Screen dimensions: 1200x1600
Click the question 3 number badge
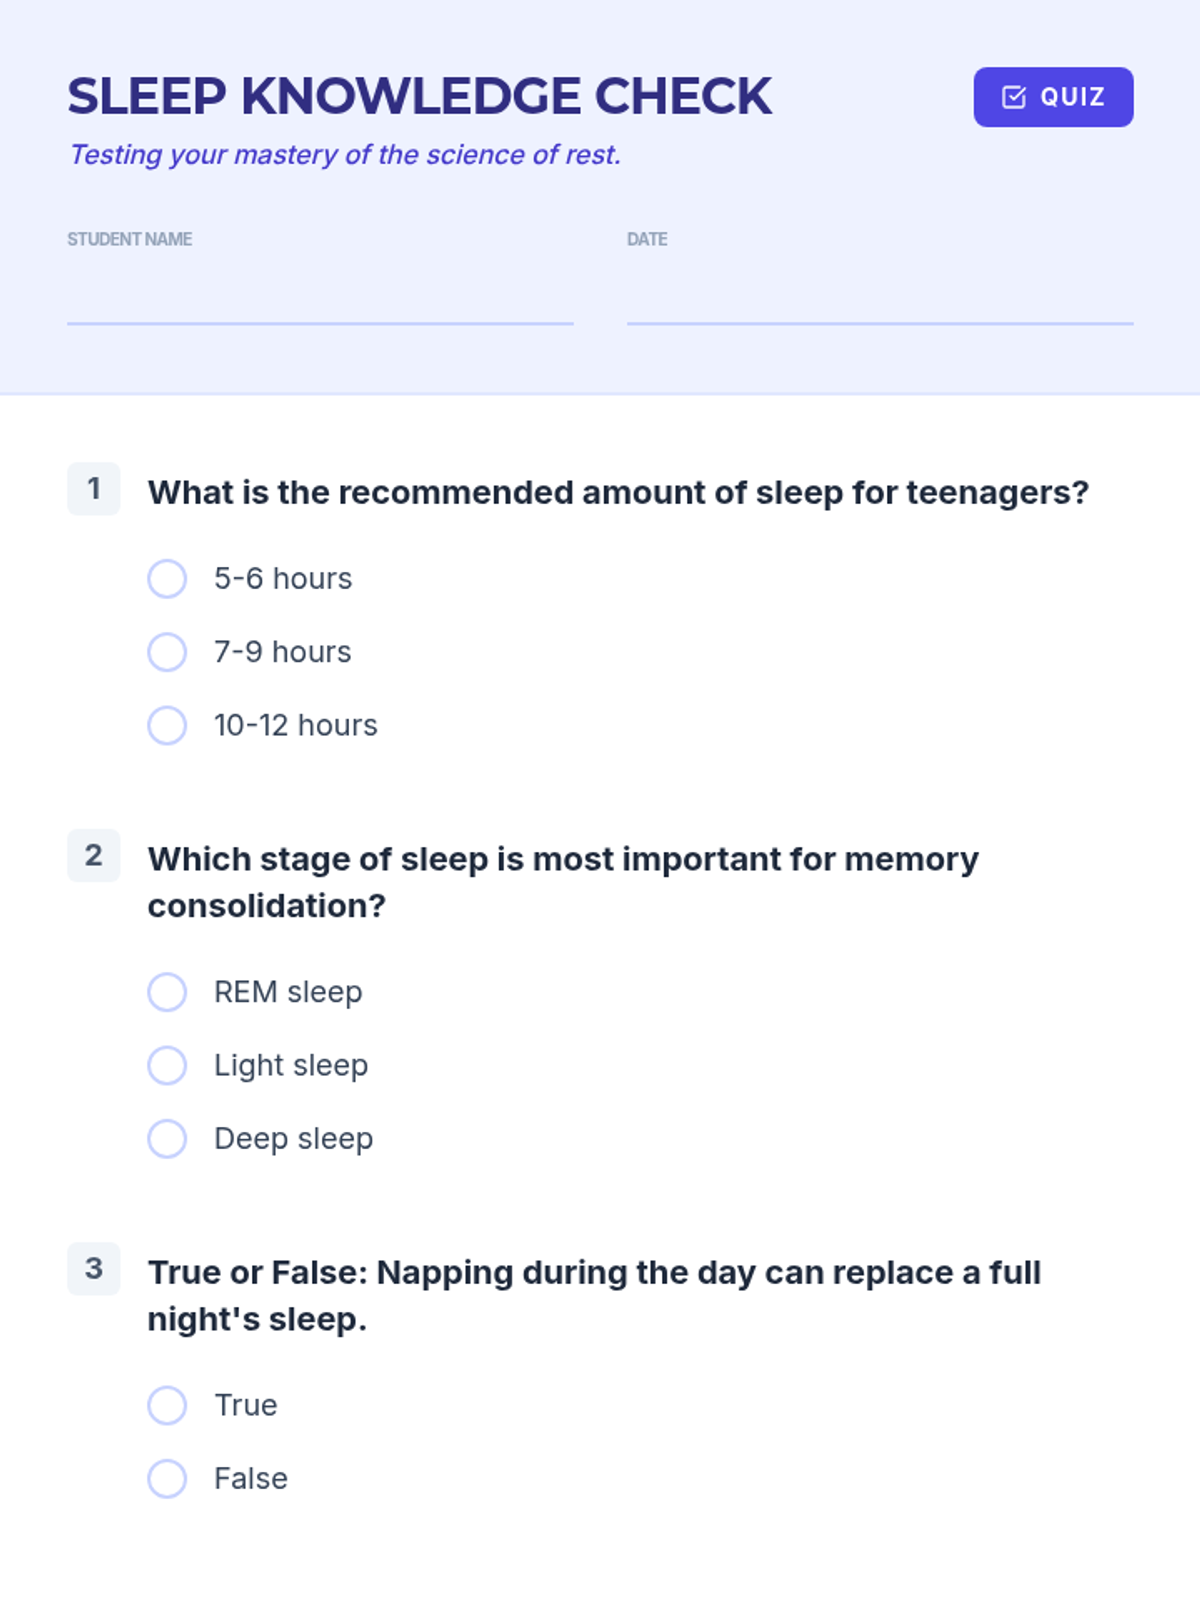click(94, 1269)
